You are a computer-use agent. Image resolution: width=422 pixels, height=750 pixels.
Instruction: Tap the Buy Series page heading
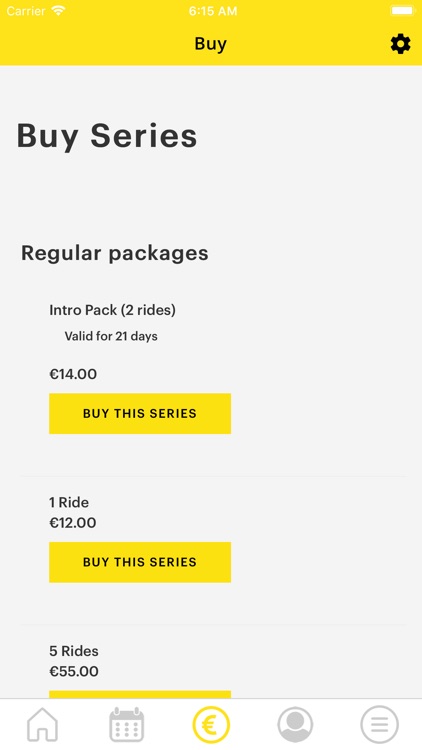[x=107, y=136]
